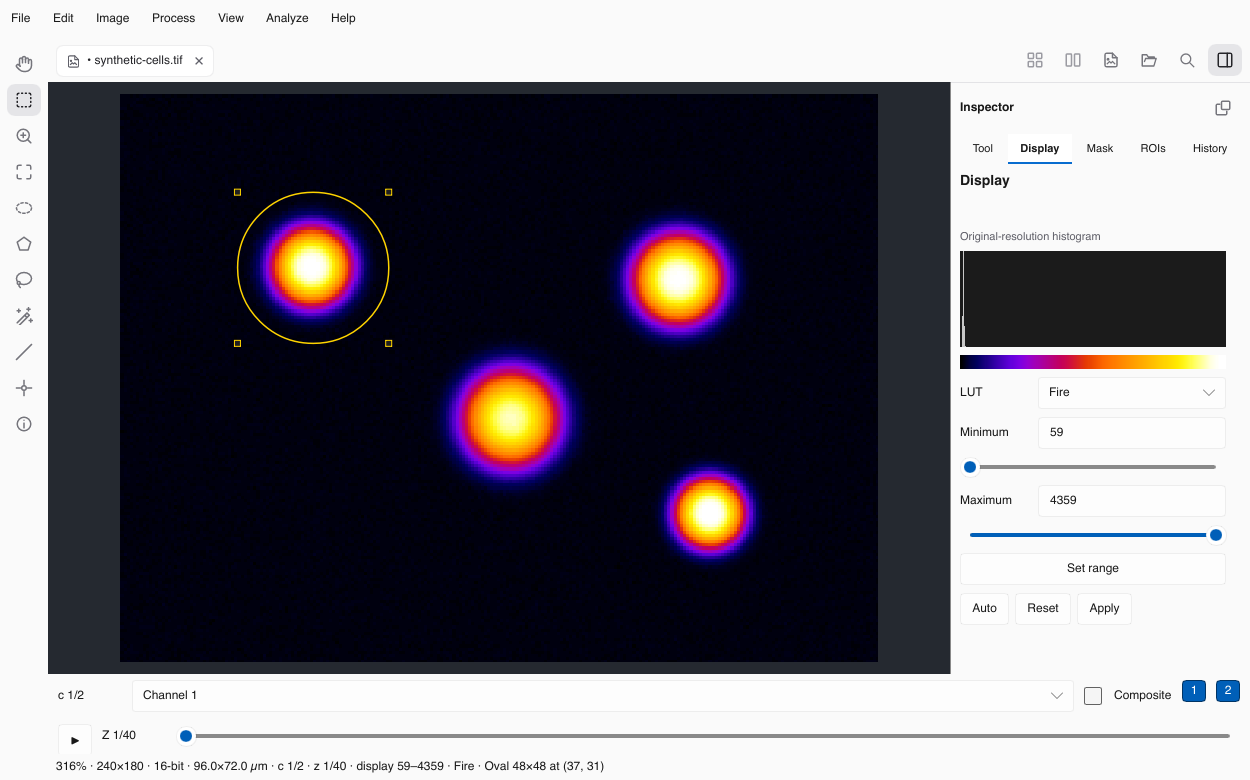Pop out the Inspector panel
Screen dimensions: 1250x780
click(x=1223, y=108)
